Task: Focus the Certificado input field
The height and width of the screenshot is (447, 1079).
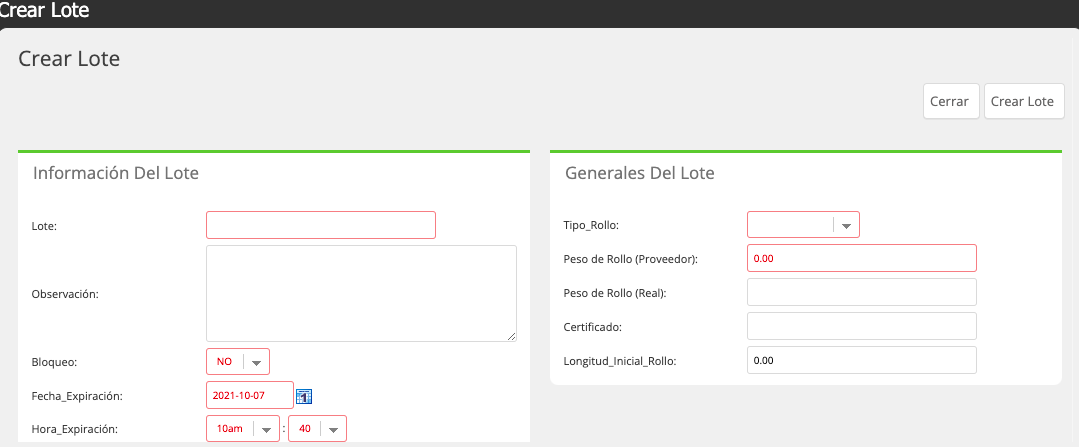Action: [862, 326]
